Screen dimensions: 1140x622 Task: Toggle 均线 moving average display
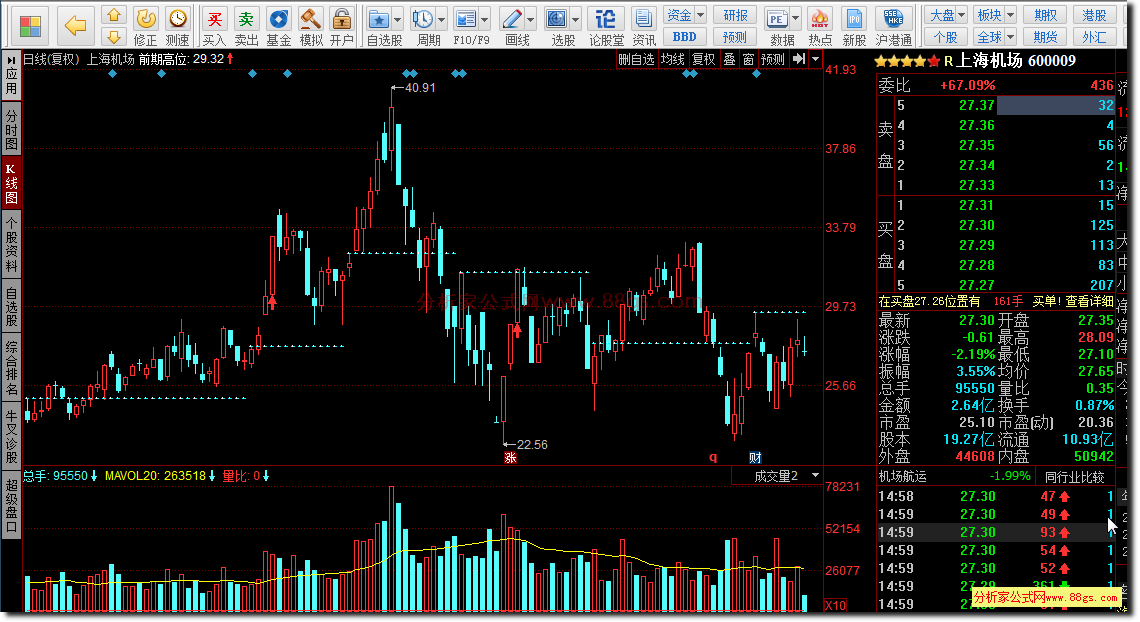click(x=673, y=59)
